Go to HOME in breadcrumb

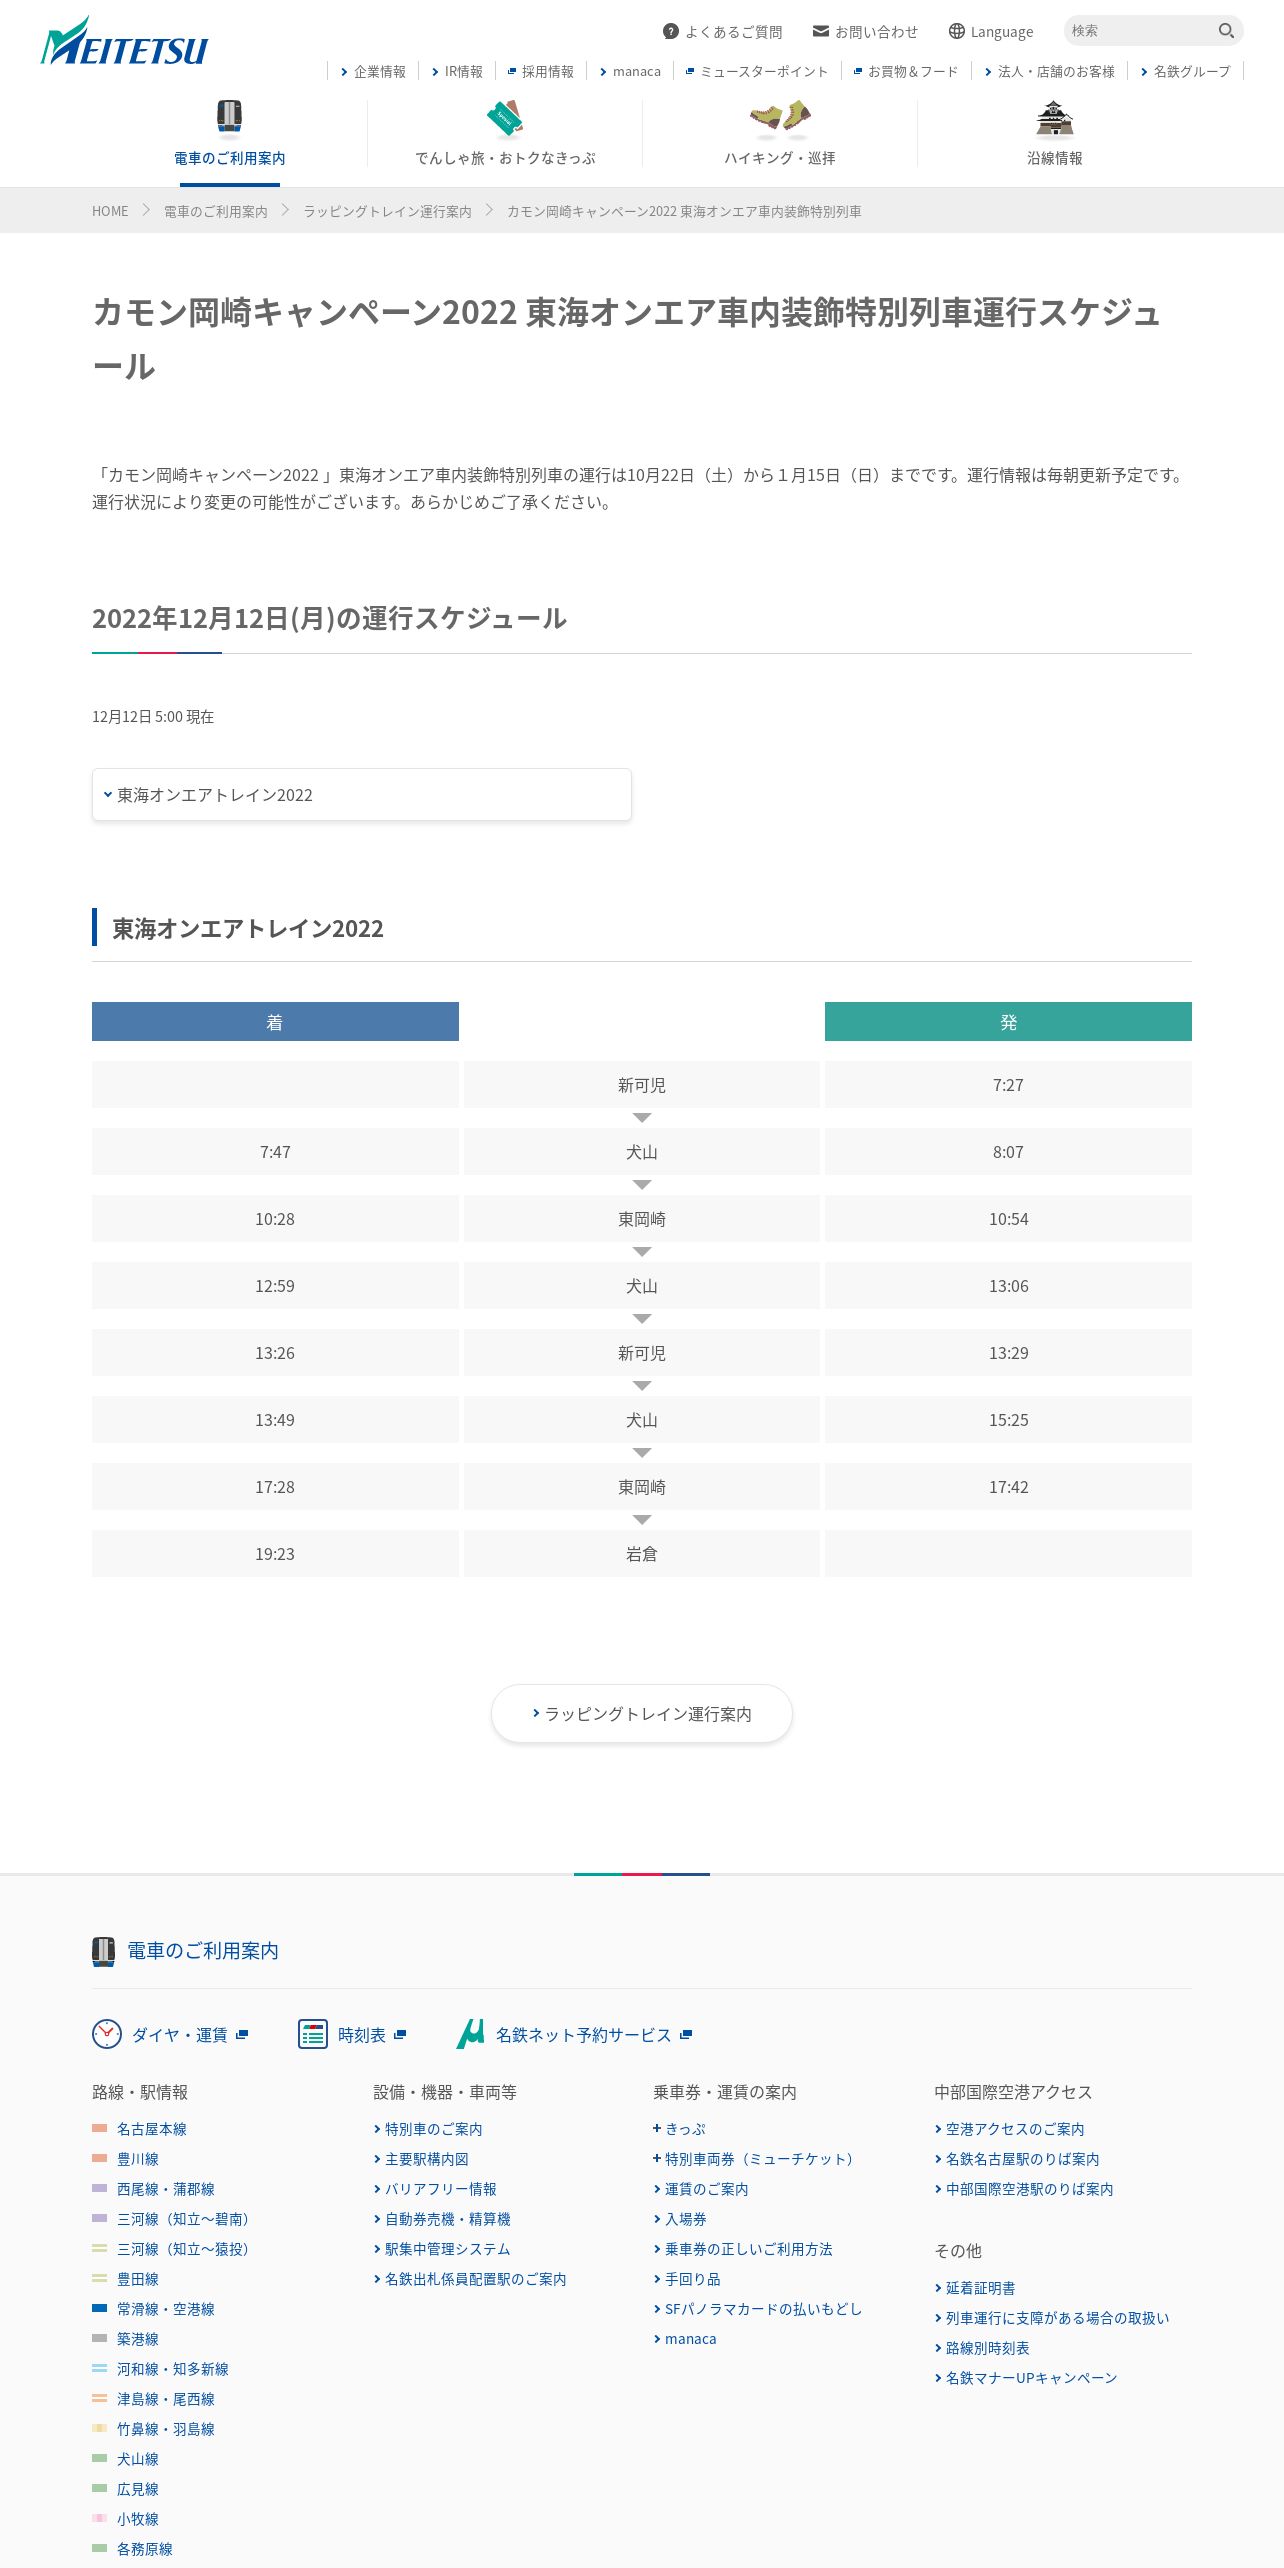[110, 211]
